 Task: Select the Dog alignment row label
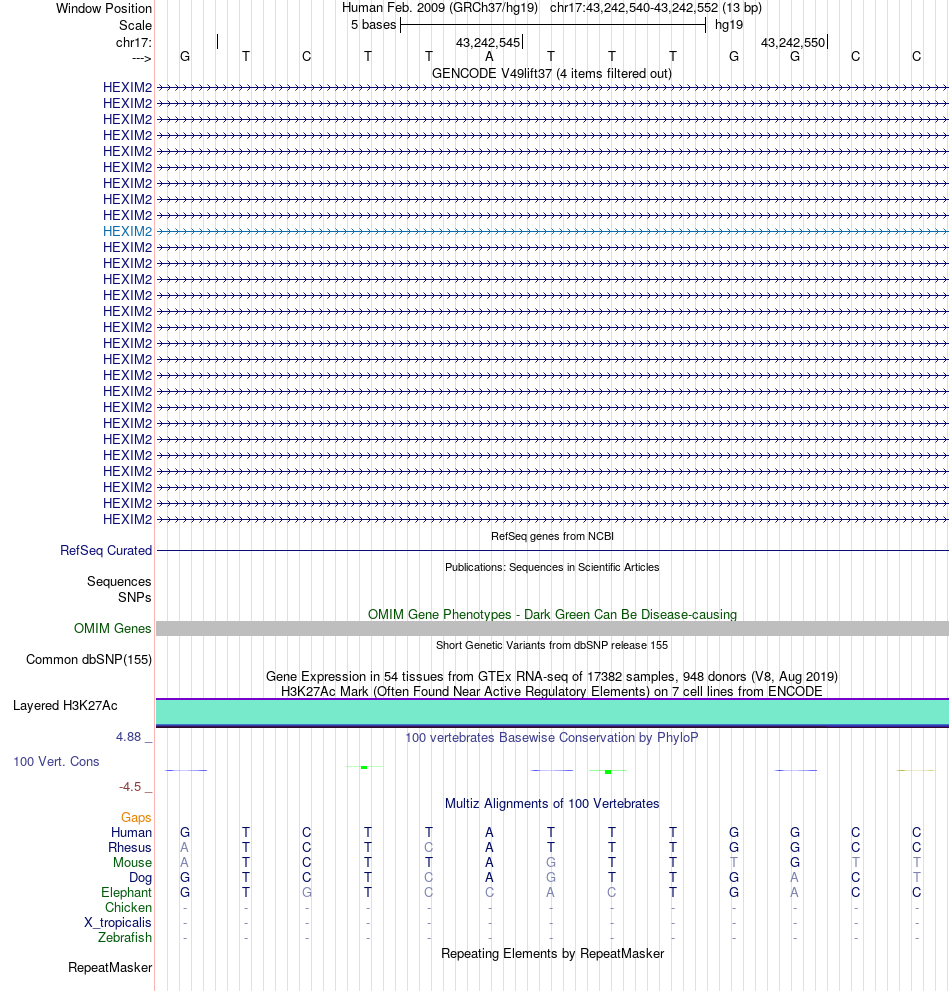coord(140,878)
